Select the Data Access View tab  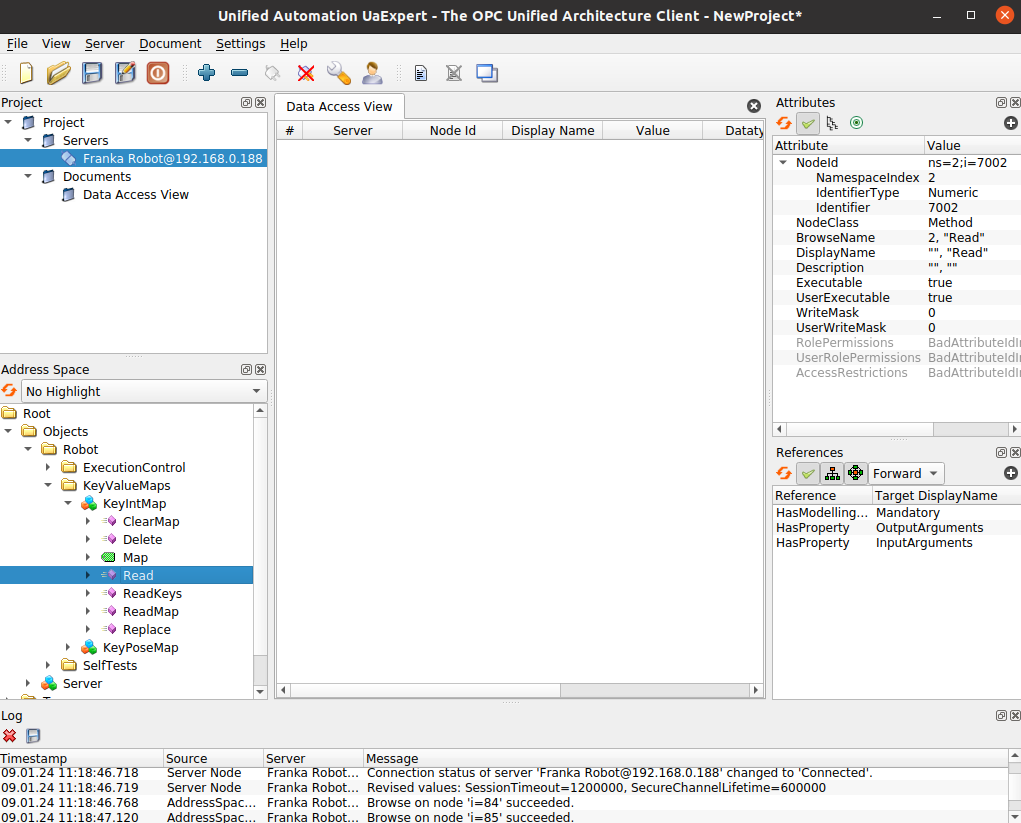click(x=339, y=106)
